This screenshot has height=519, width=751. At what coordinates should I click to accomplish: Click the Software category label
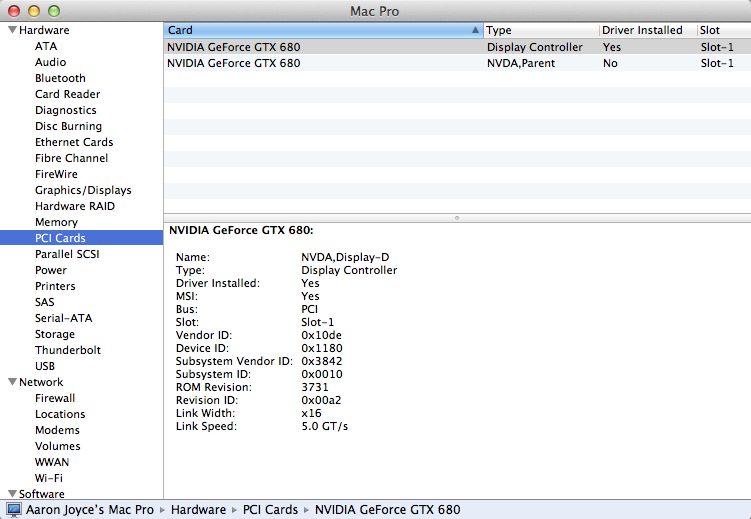point(42,494)
